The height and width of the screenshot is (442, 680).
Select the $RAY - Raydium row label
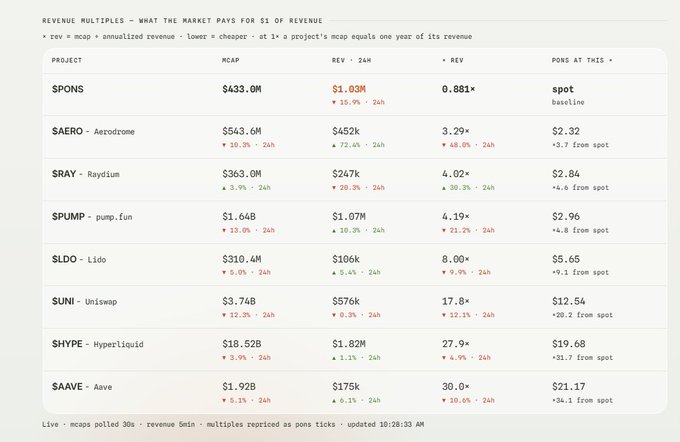pyautogui.click(x=85, y=174)
